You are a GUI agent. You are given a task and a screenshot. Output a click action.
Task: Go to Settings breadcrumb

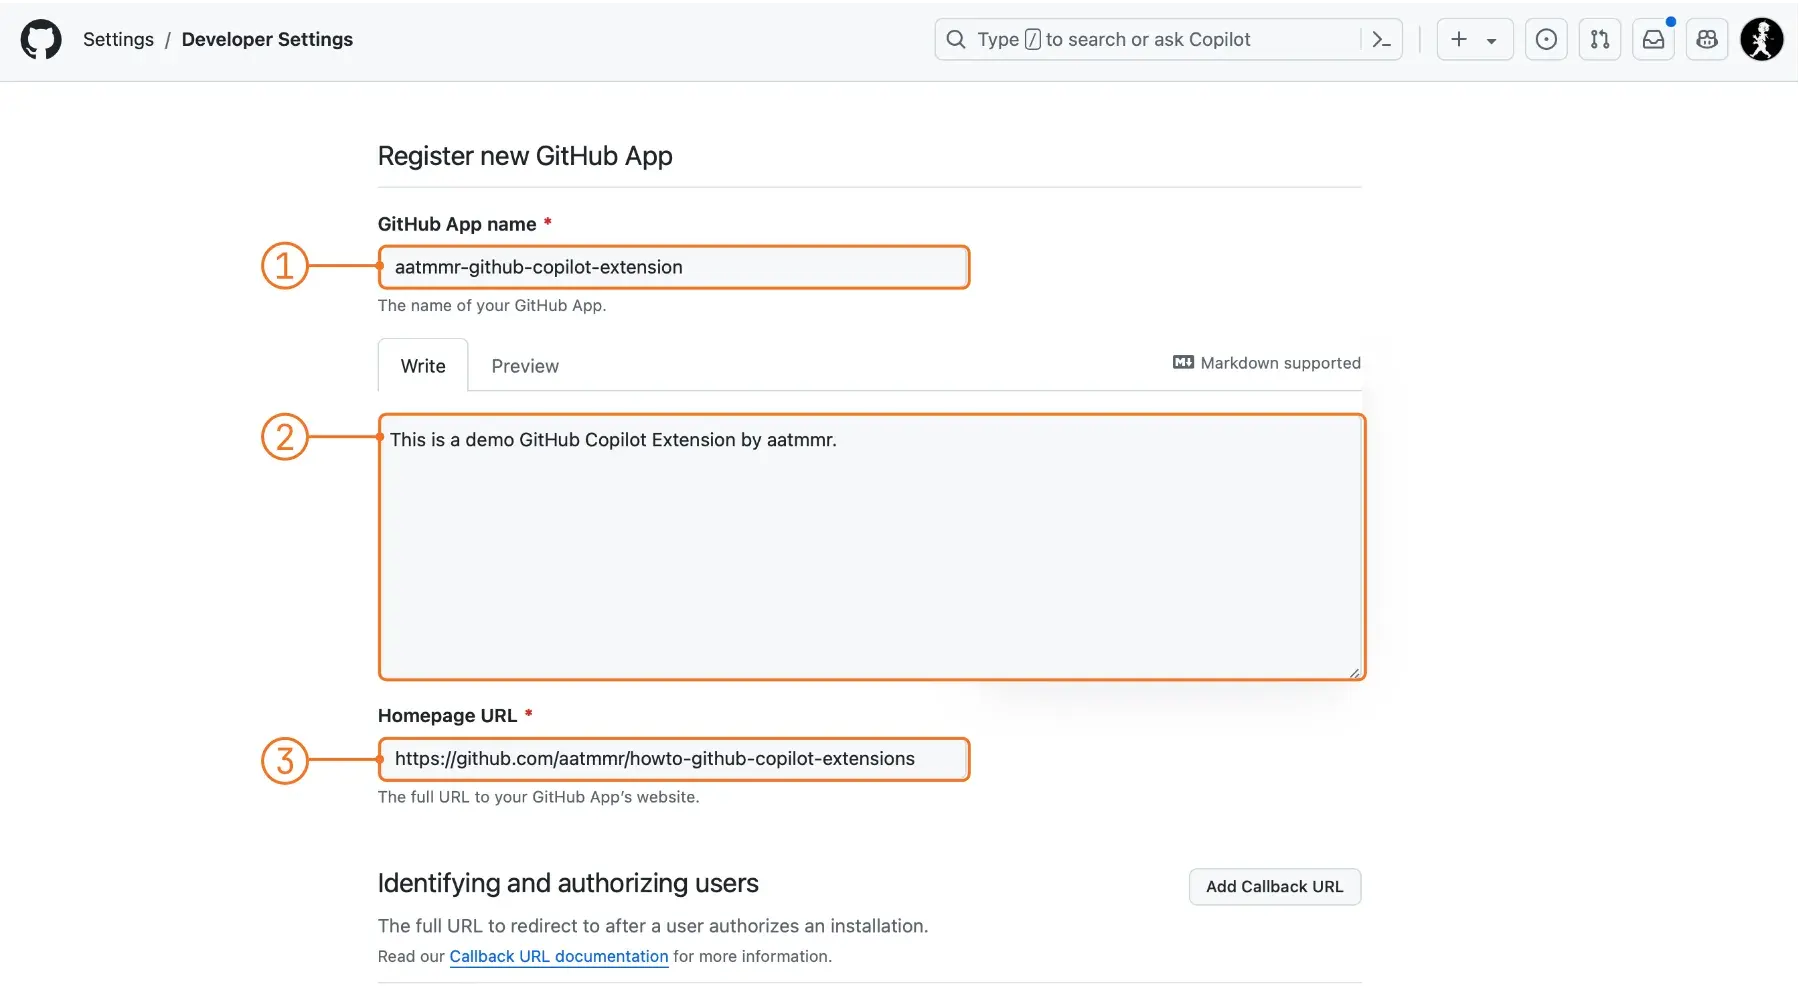(x=118, y=39)
